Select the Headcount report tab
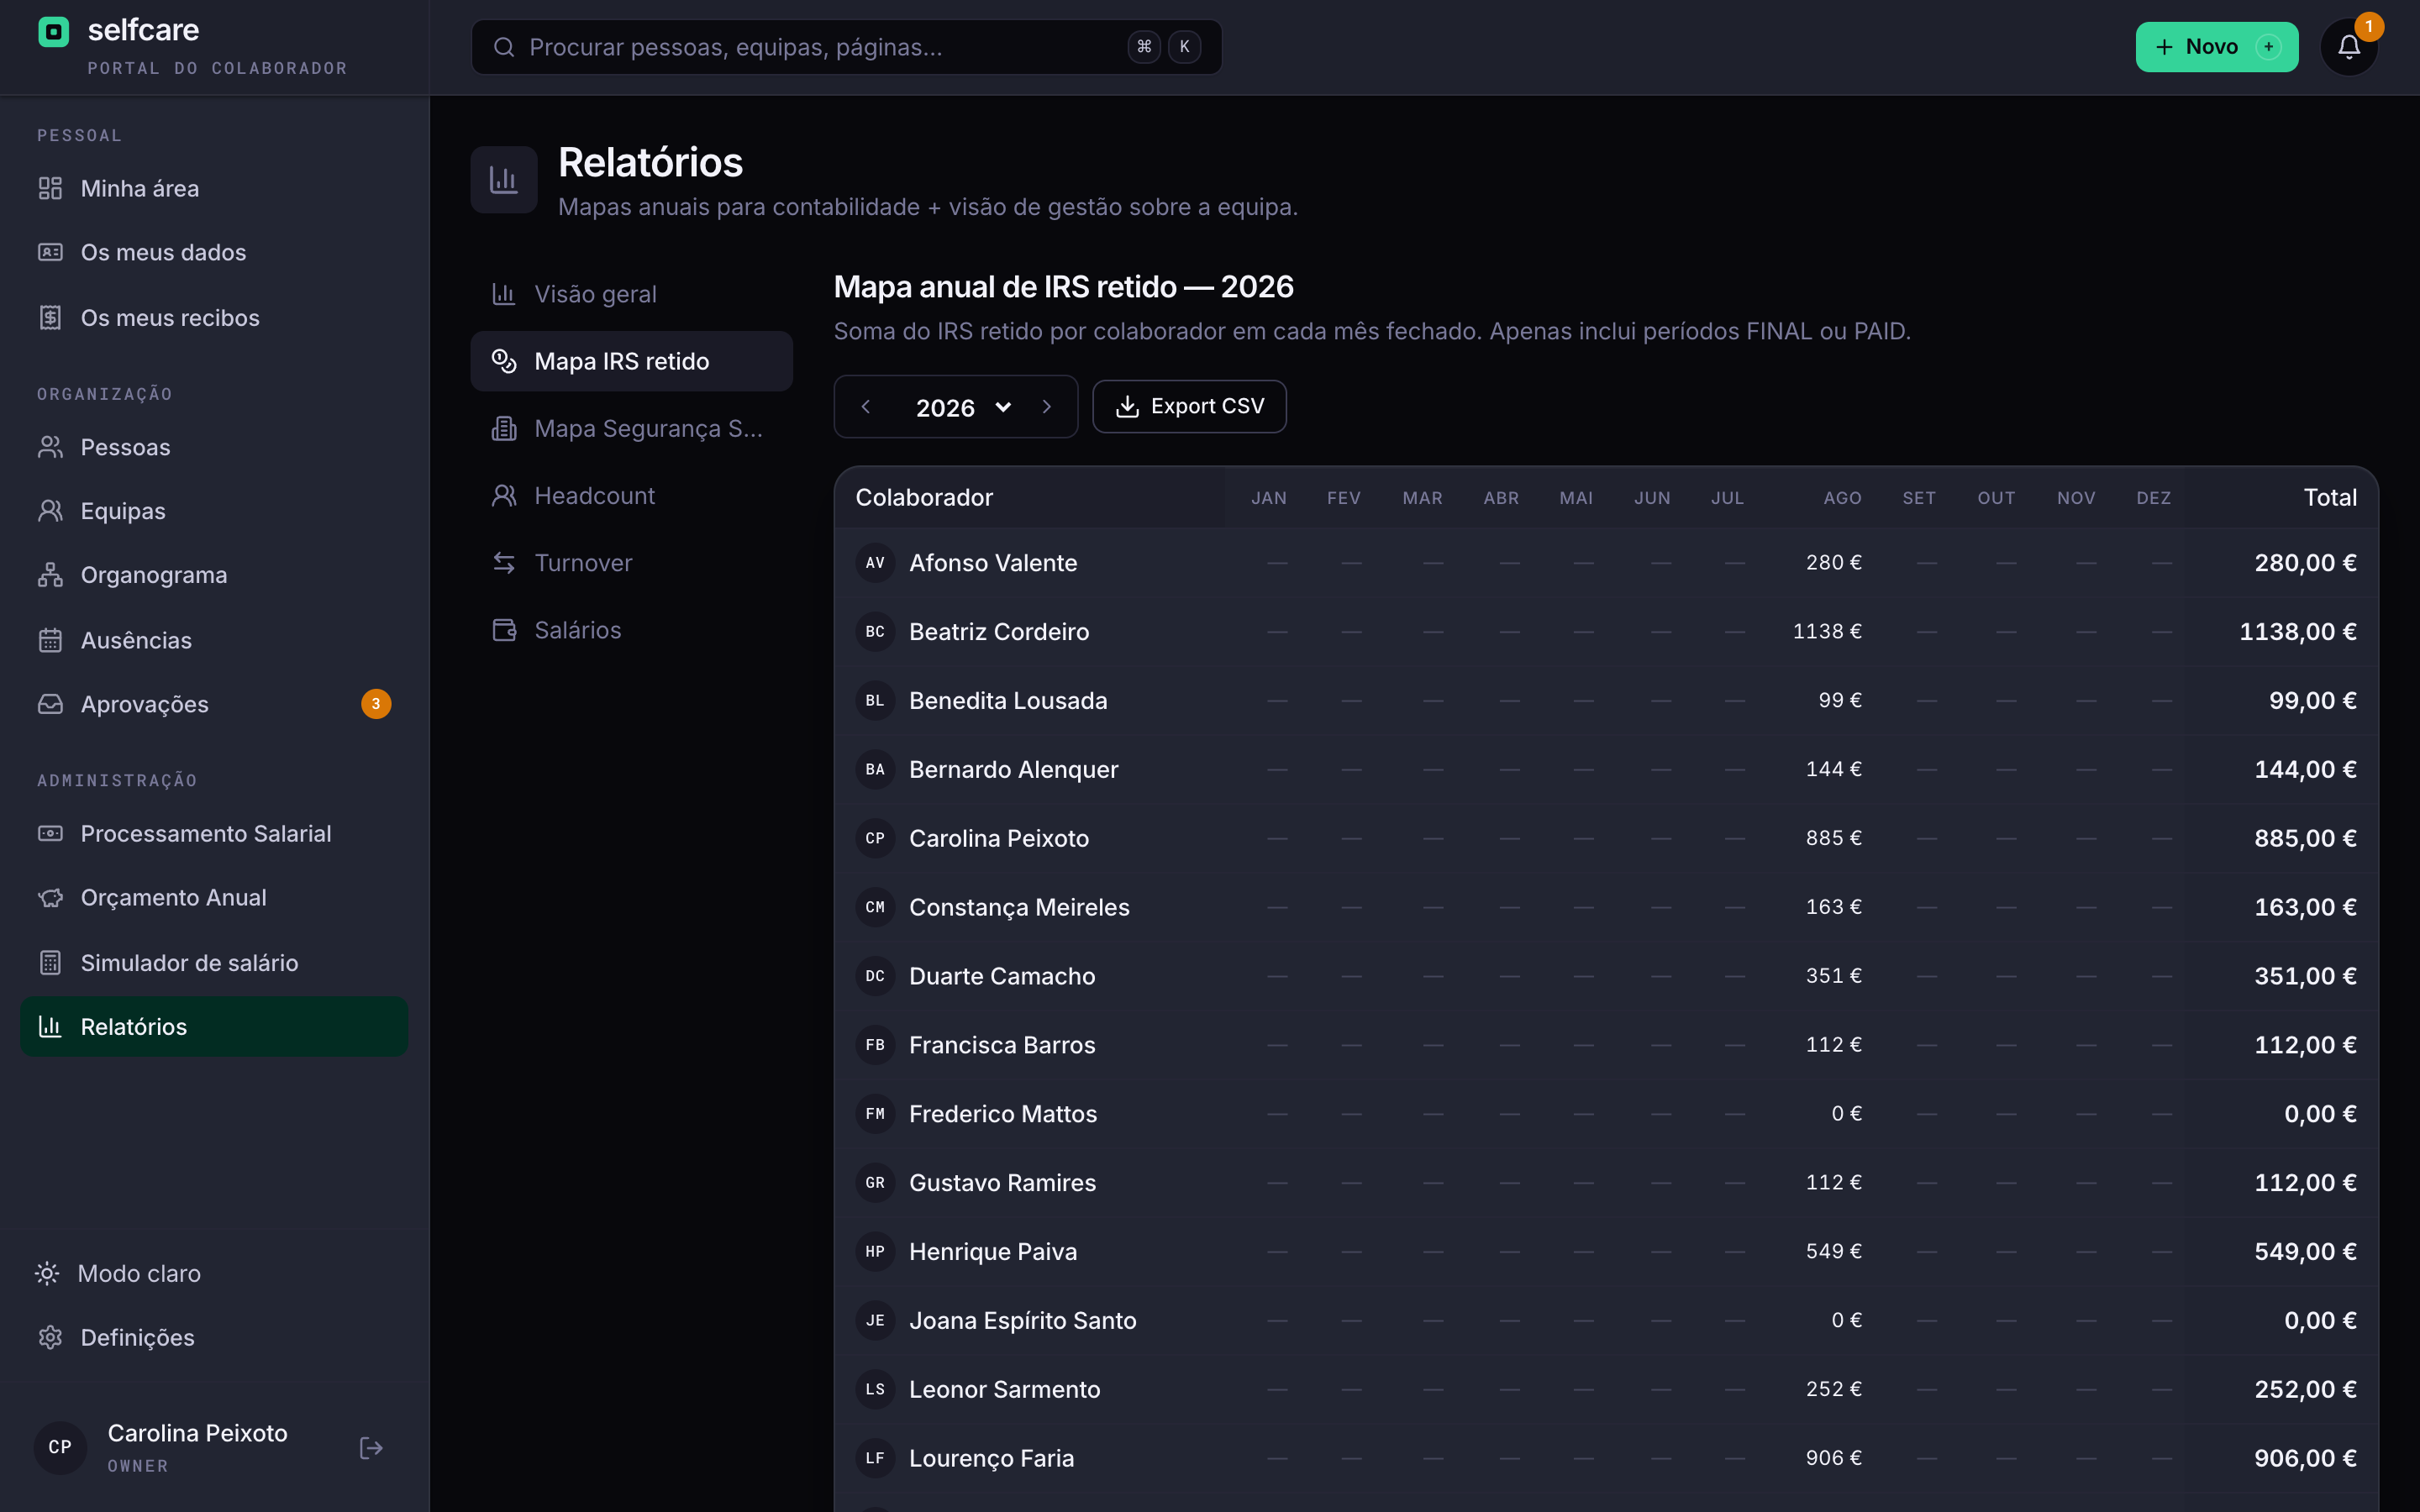This screenshot has width=2420, height=1512. point(631,496)
